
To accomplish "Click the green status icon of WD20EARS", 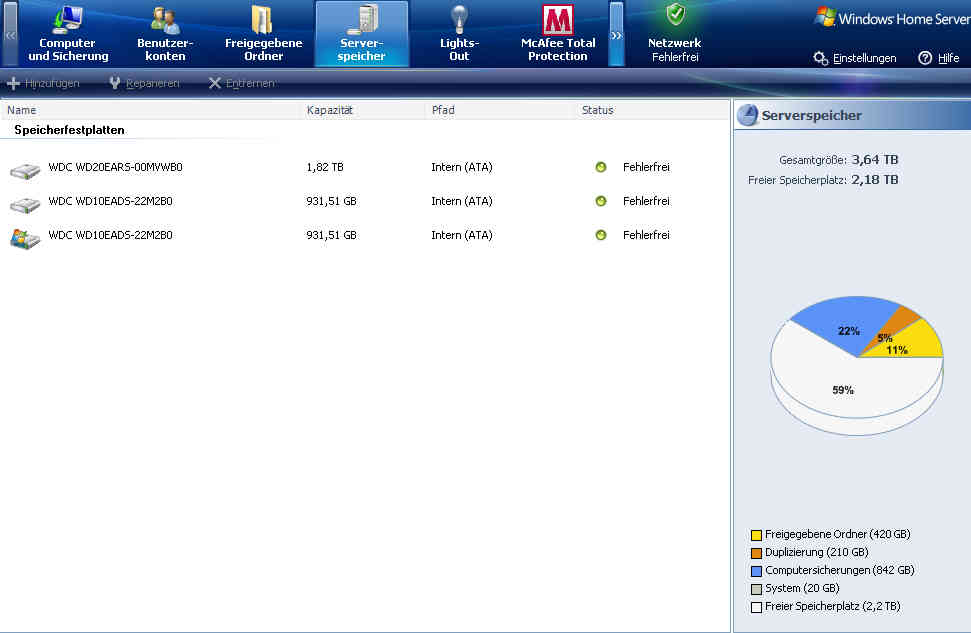I will click(x=601, y=167).
